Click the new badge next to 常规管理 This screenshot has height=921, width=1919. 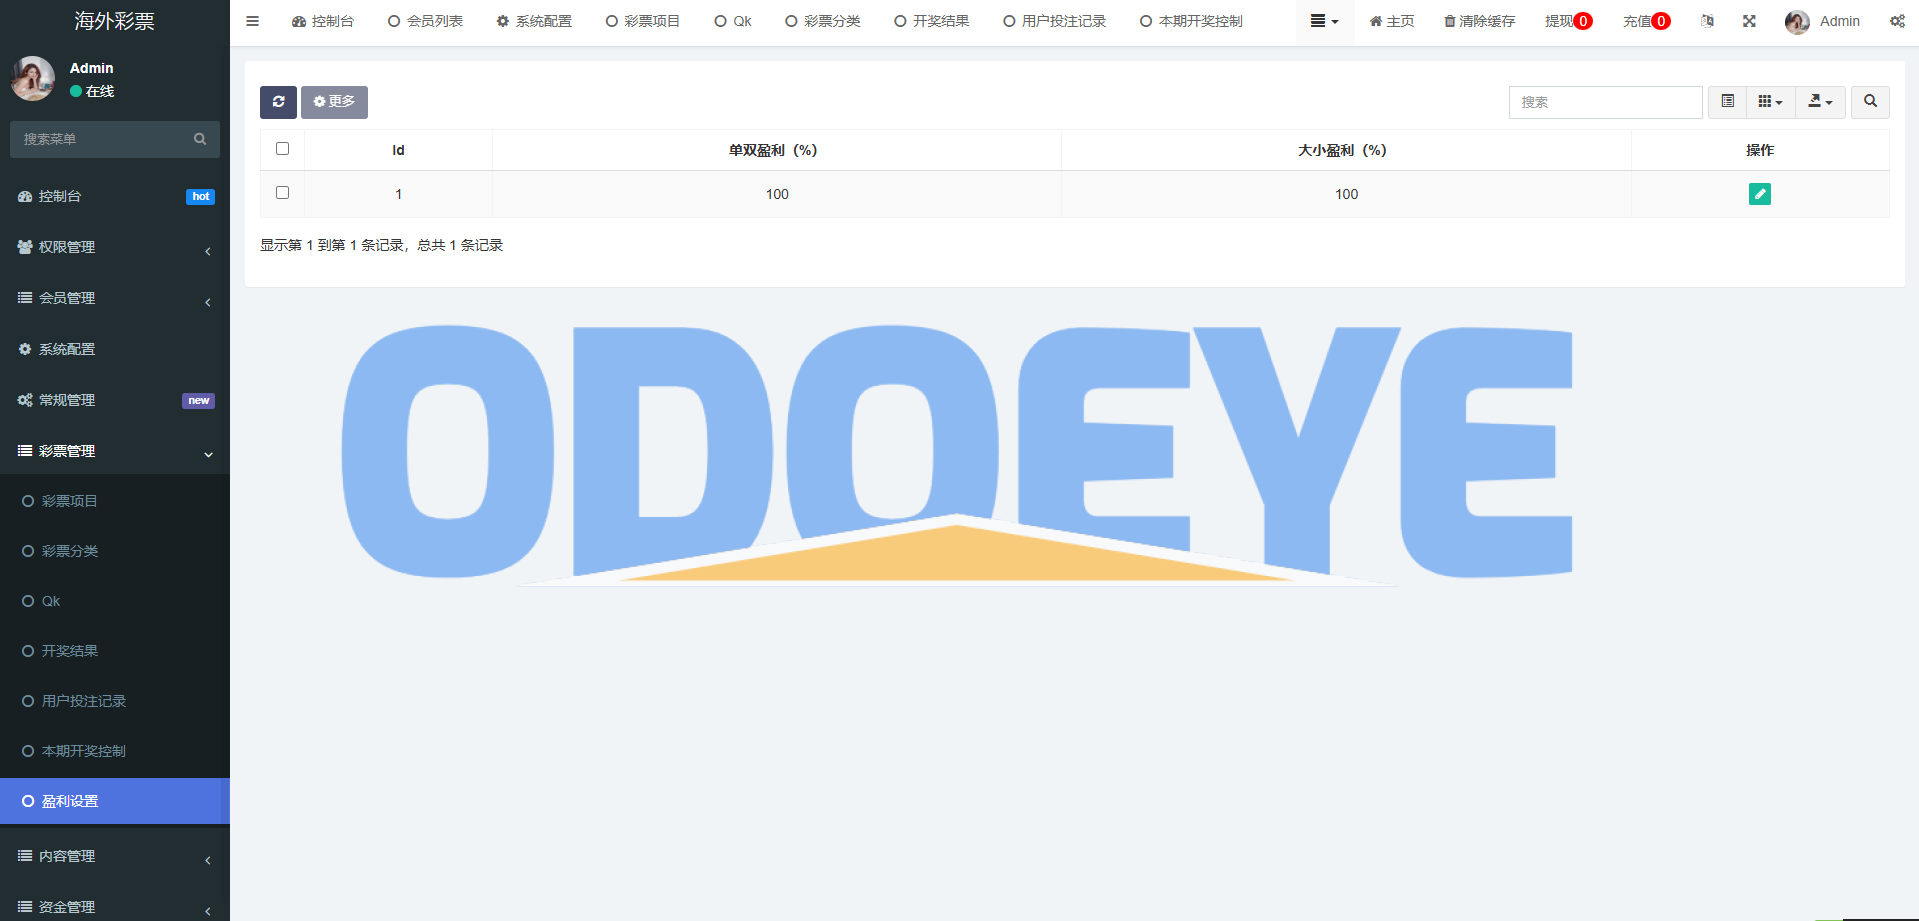(x=198, y=401)
